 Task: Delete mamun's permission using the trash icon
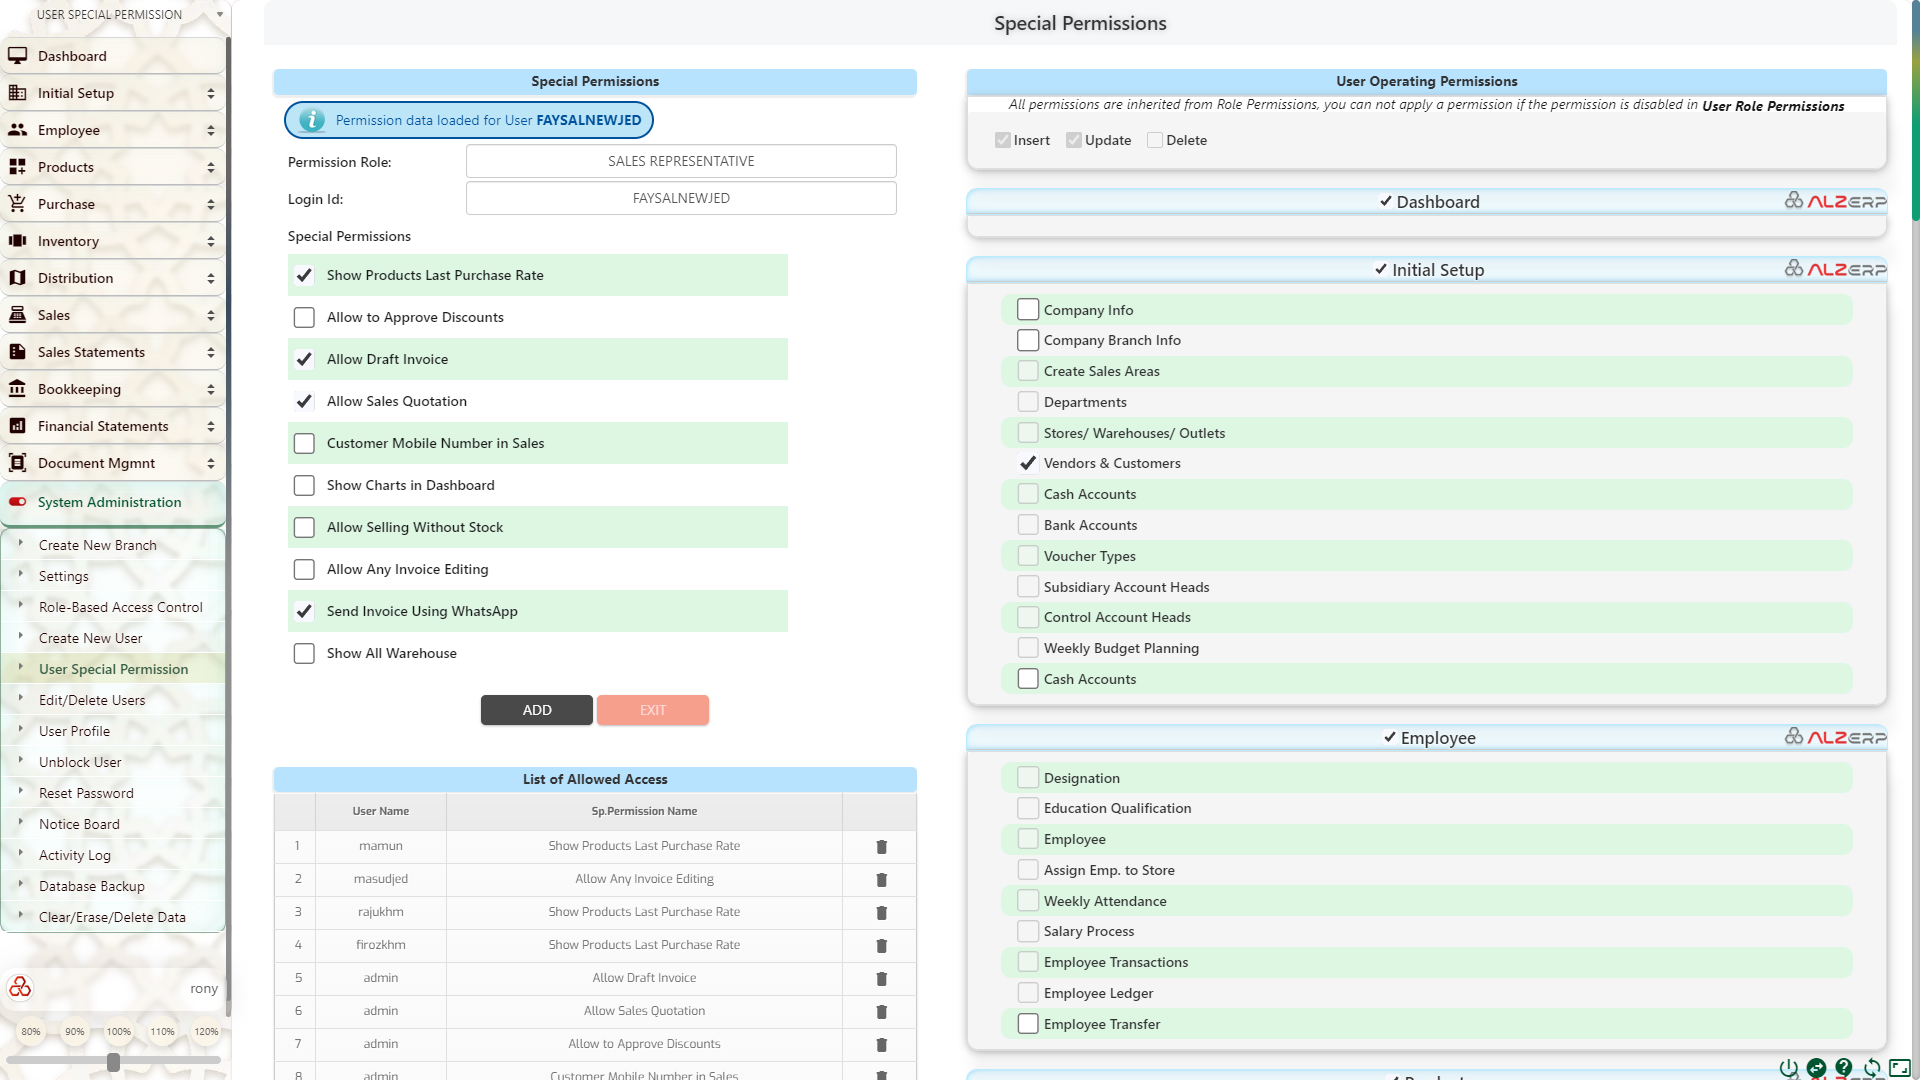(x=881, y=846)
